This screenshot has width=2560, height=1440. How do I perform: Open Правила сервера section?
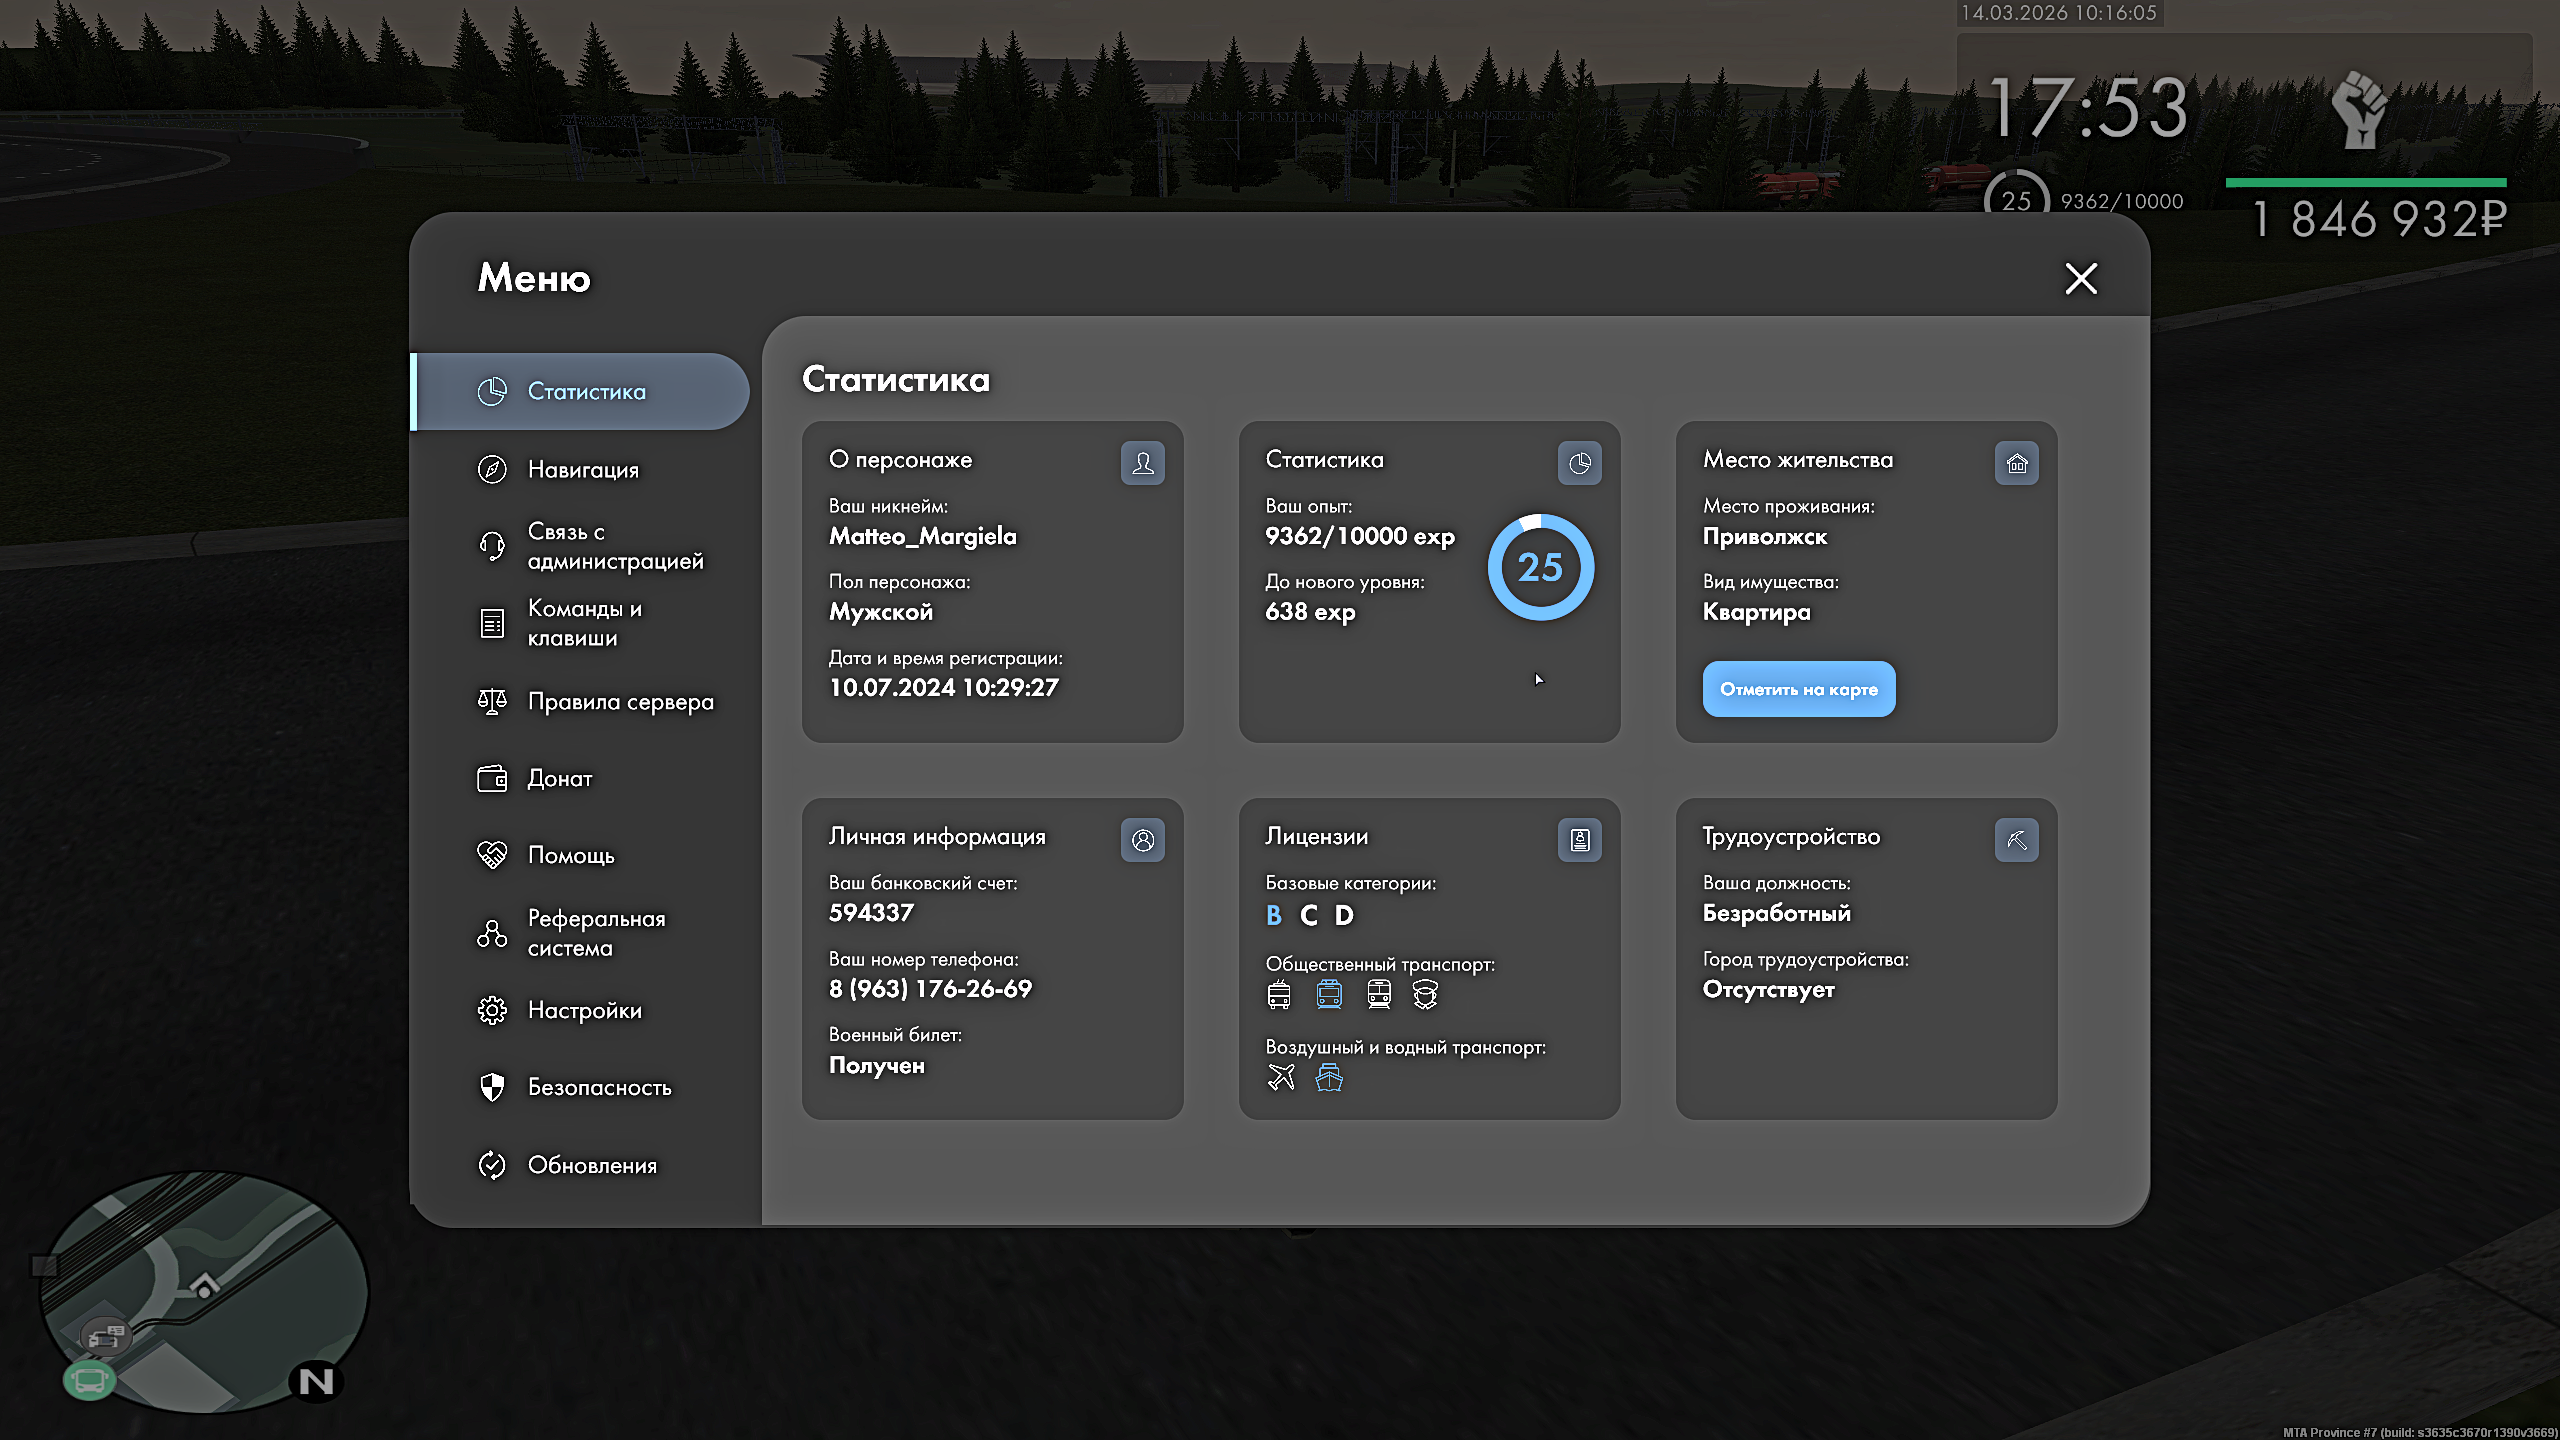(620, 702)
